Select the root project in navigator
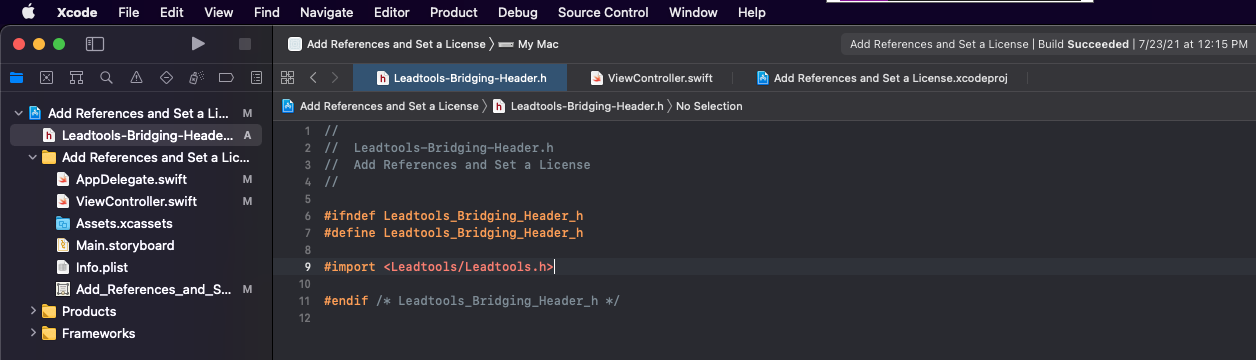This screenshot has height=360, width=1256. pos(136,113)
